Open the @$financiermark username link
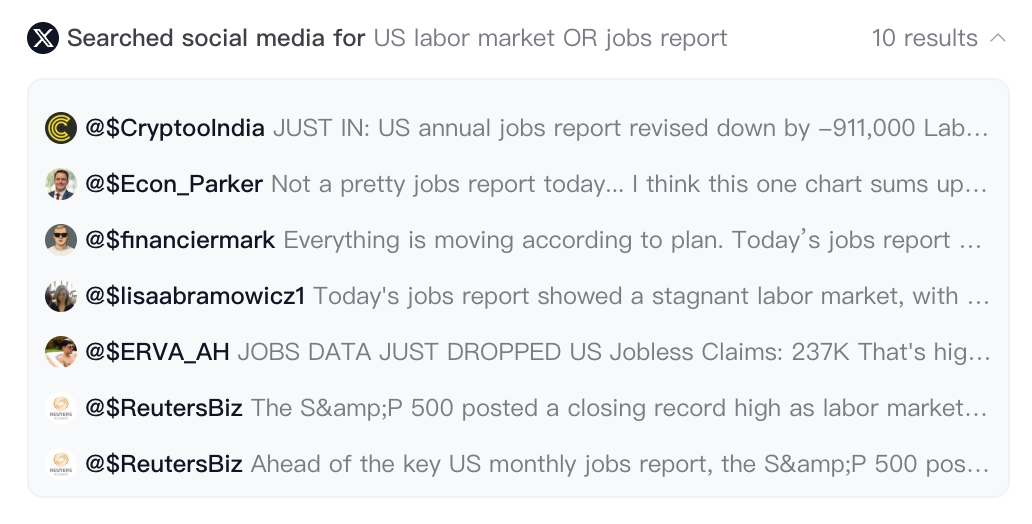 pos(180,240)
